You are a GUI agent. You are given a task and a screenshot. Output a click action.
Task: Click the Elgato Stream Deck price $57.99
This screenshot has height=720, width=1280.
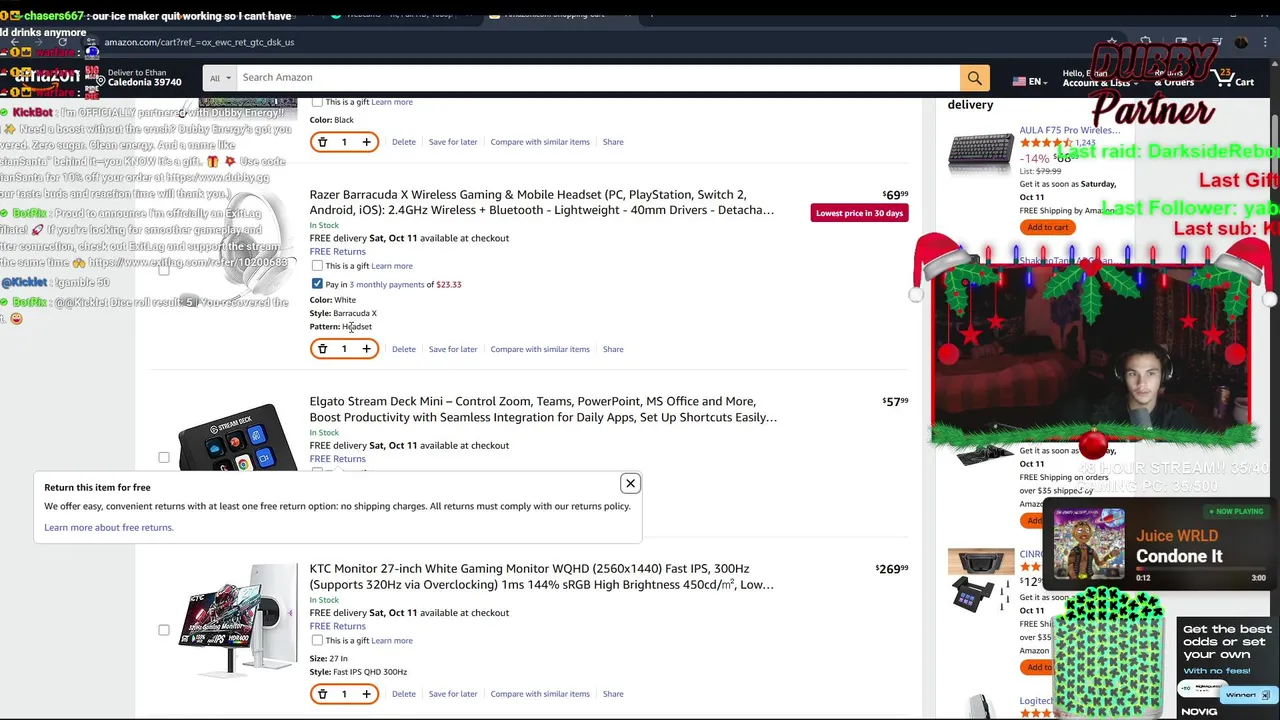895,402
